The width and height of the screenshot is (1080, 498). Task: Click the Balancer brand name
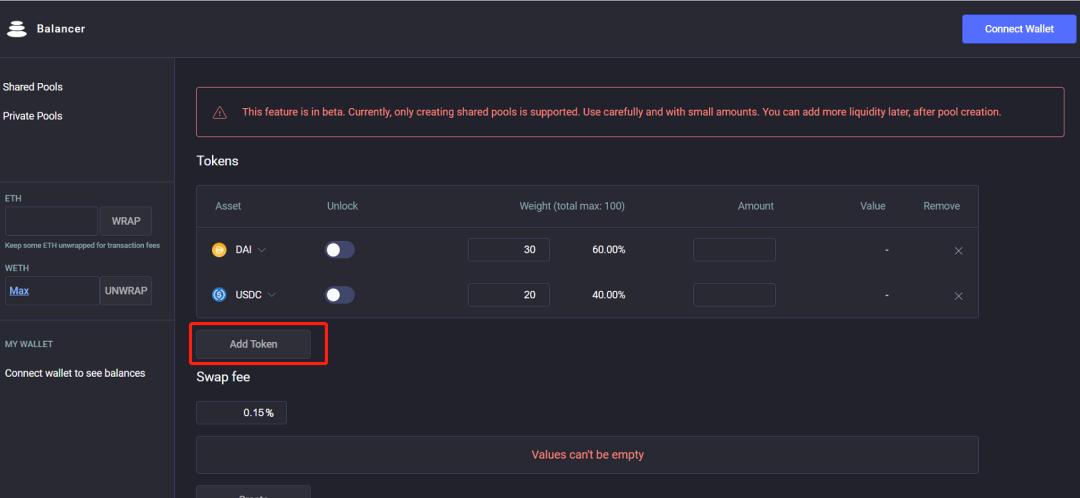click(x=61, y=29)
